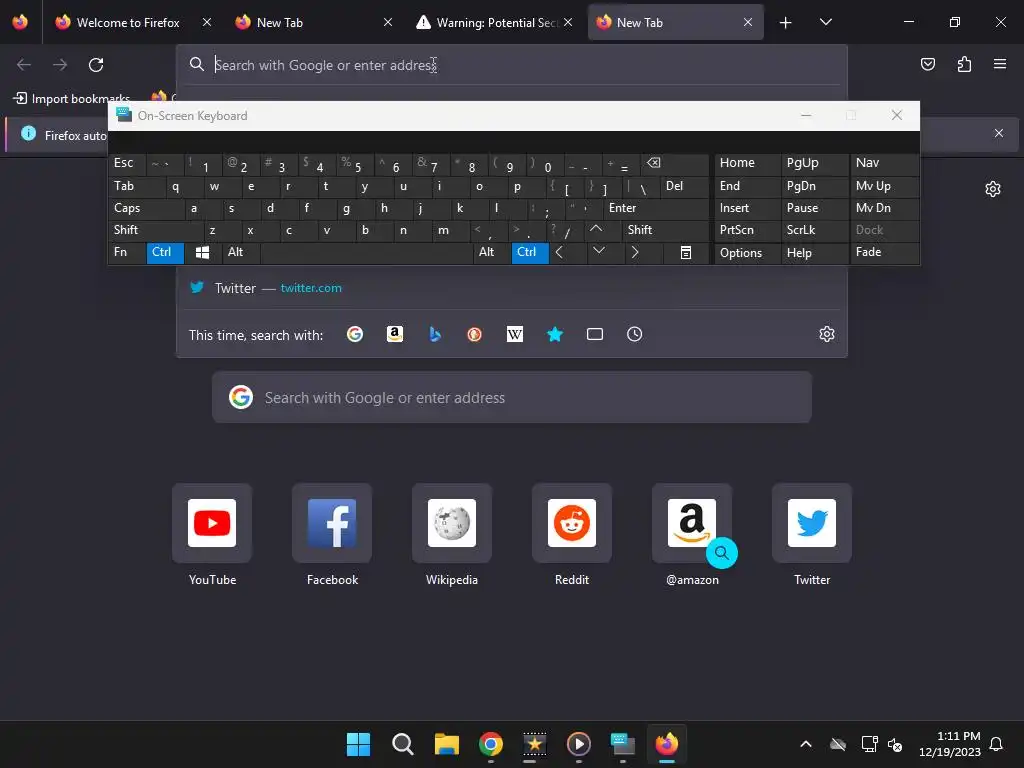1024x768 pixels.
Task: Toggle the left Shift key
Action: click(156, 230)
